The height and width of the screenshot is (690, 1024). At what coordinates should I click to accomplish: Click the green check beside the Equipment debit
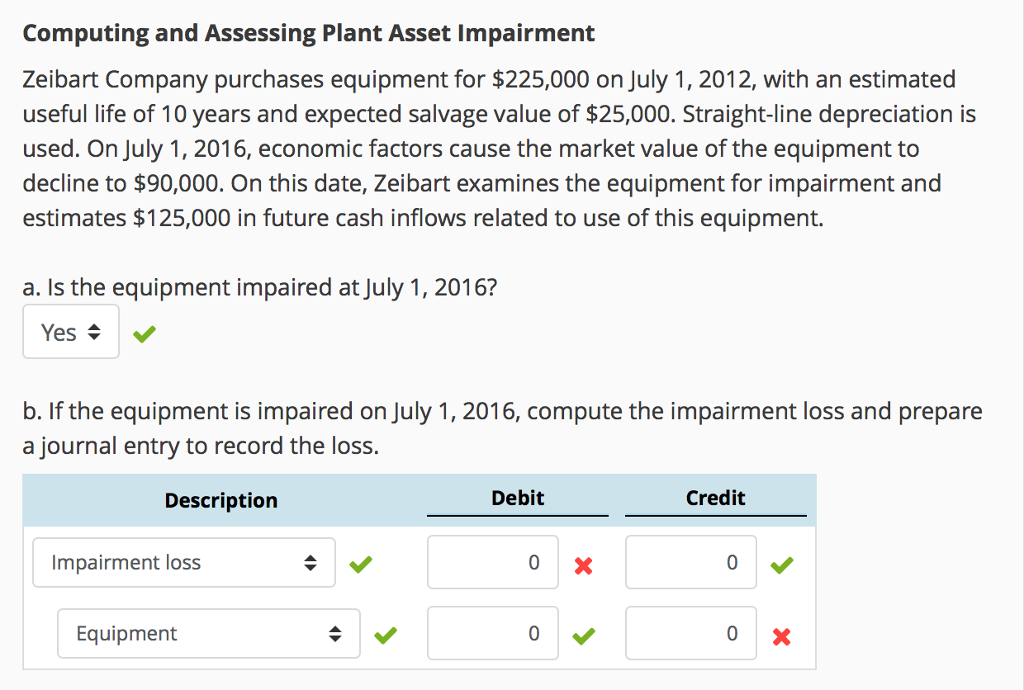click(x=583, y=635)
